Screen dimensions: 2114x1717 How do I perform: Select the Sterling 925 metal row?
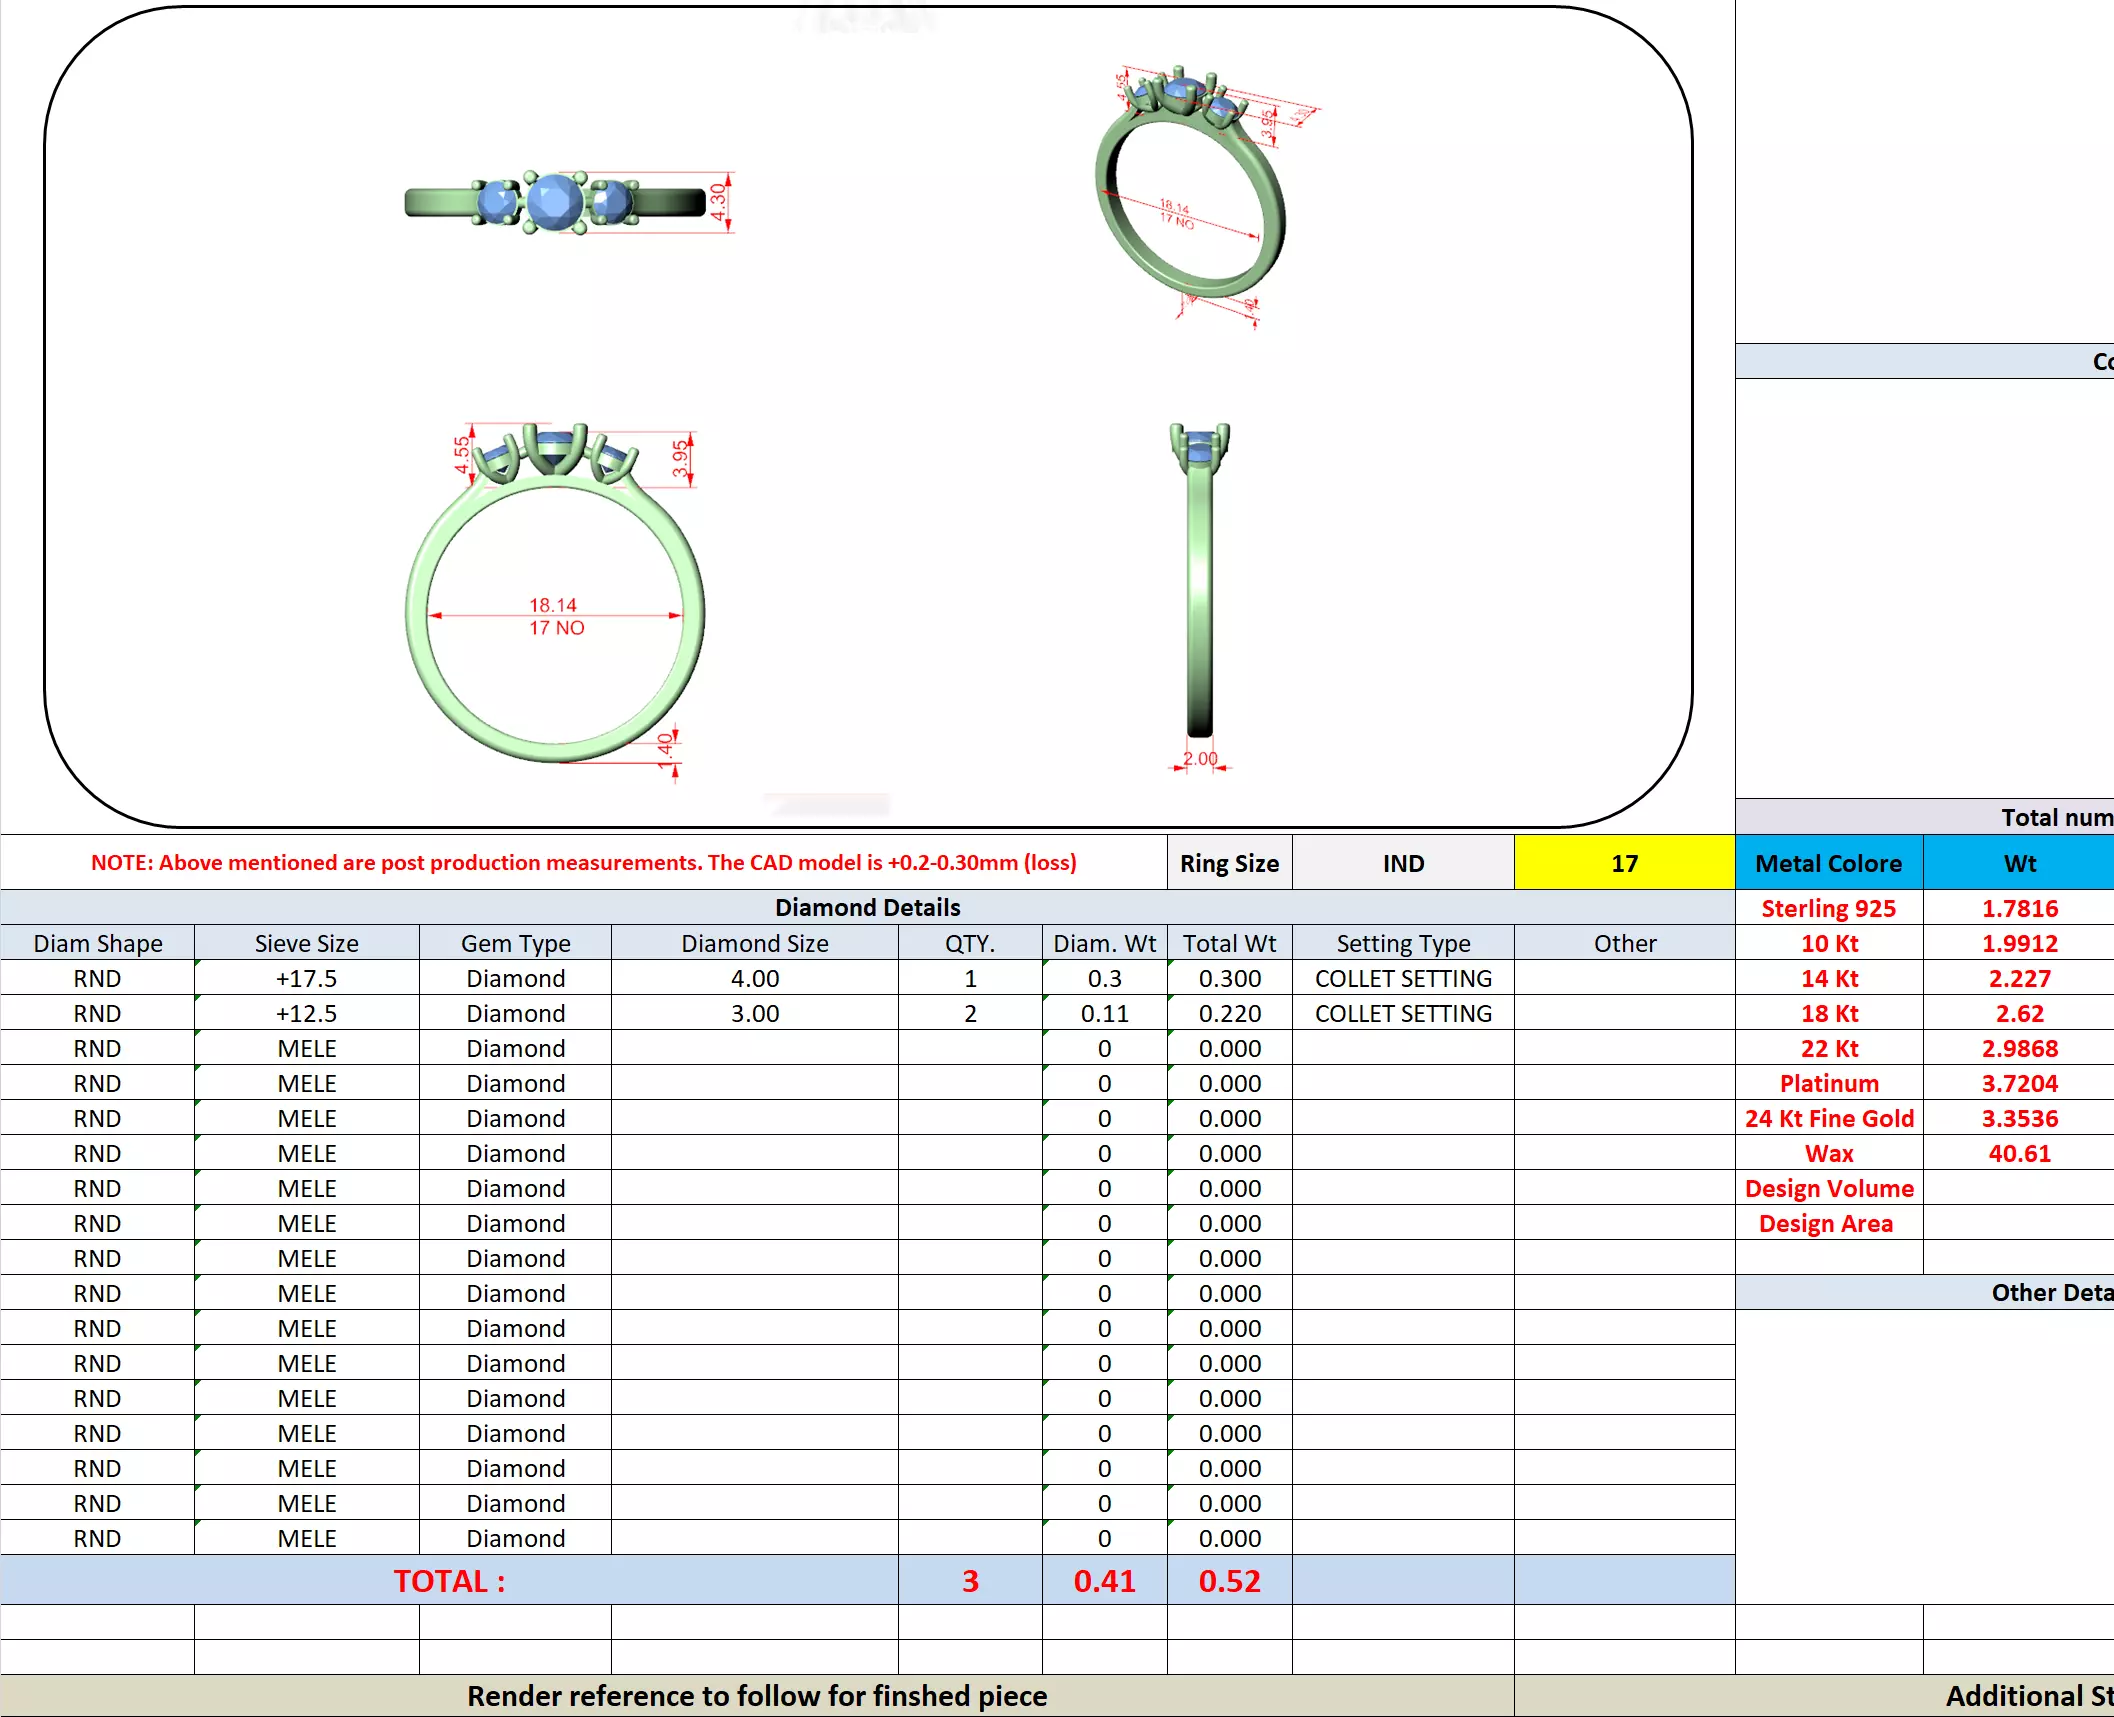coord(1828,908)
